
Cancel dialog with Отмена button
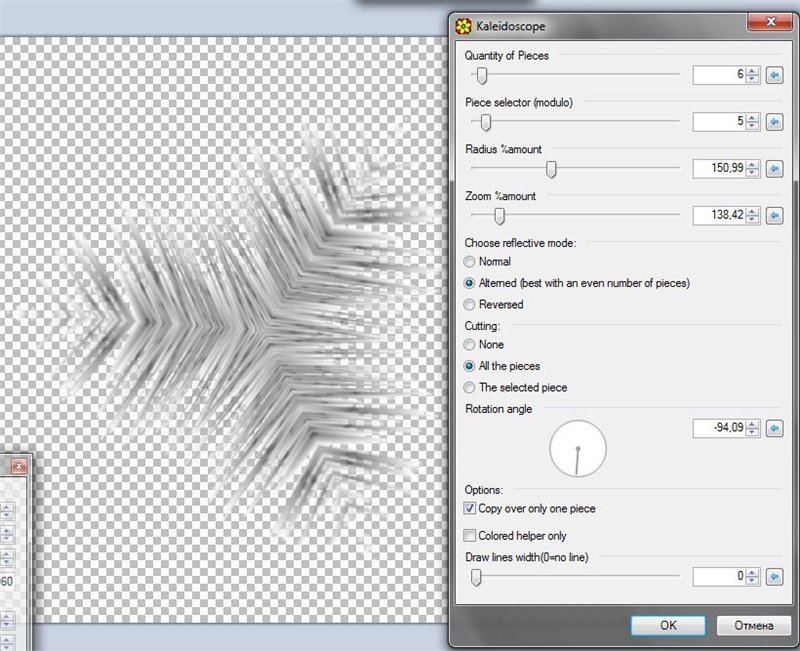pos(754,625)
